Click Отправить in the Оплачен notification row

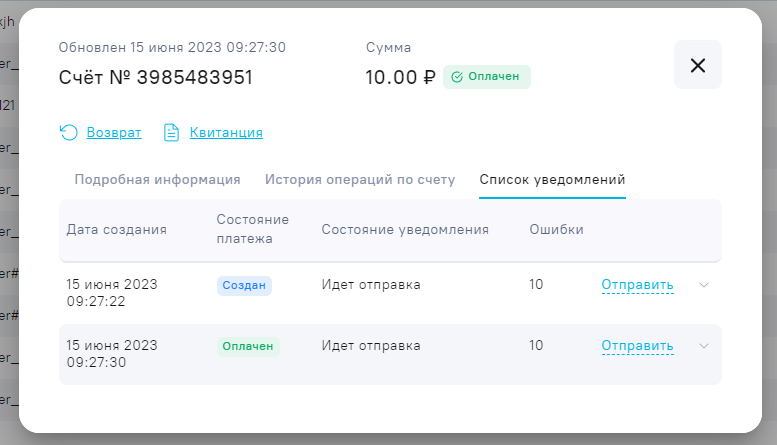[637, 346]
